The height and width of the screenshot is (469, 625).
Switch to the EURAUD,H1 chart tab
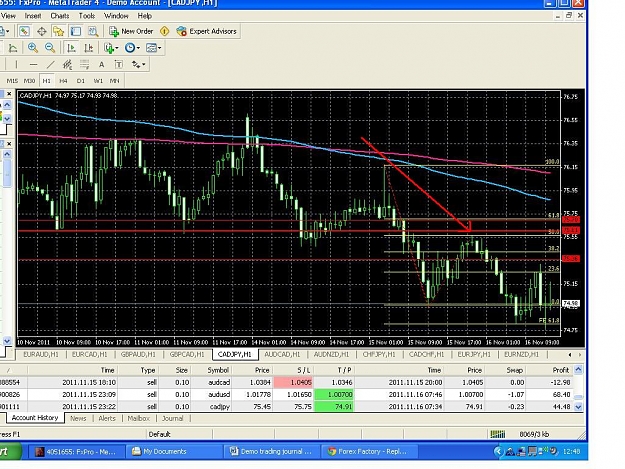pos(41,354)
